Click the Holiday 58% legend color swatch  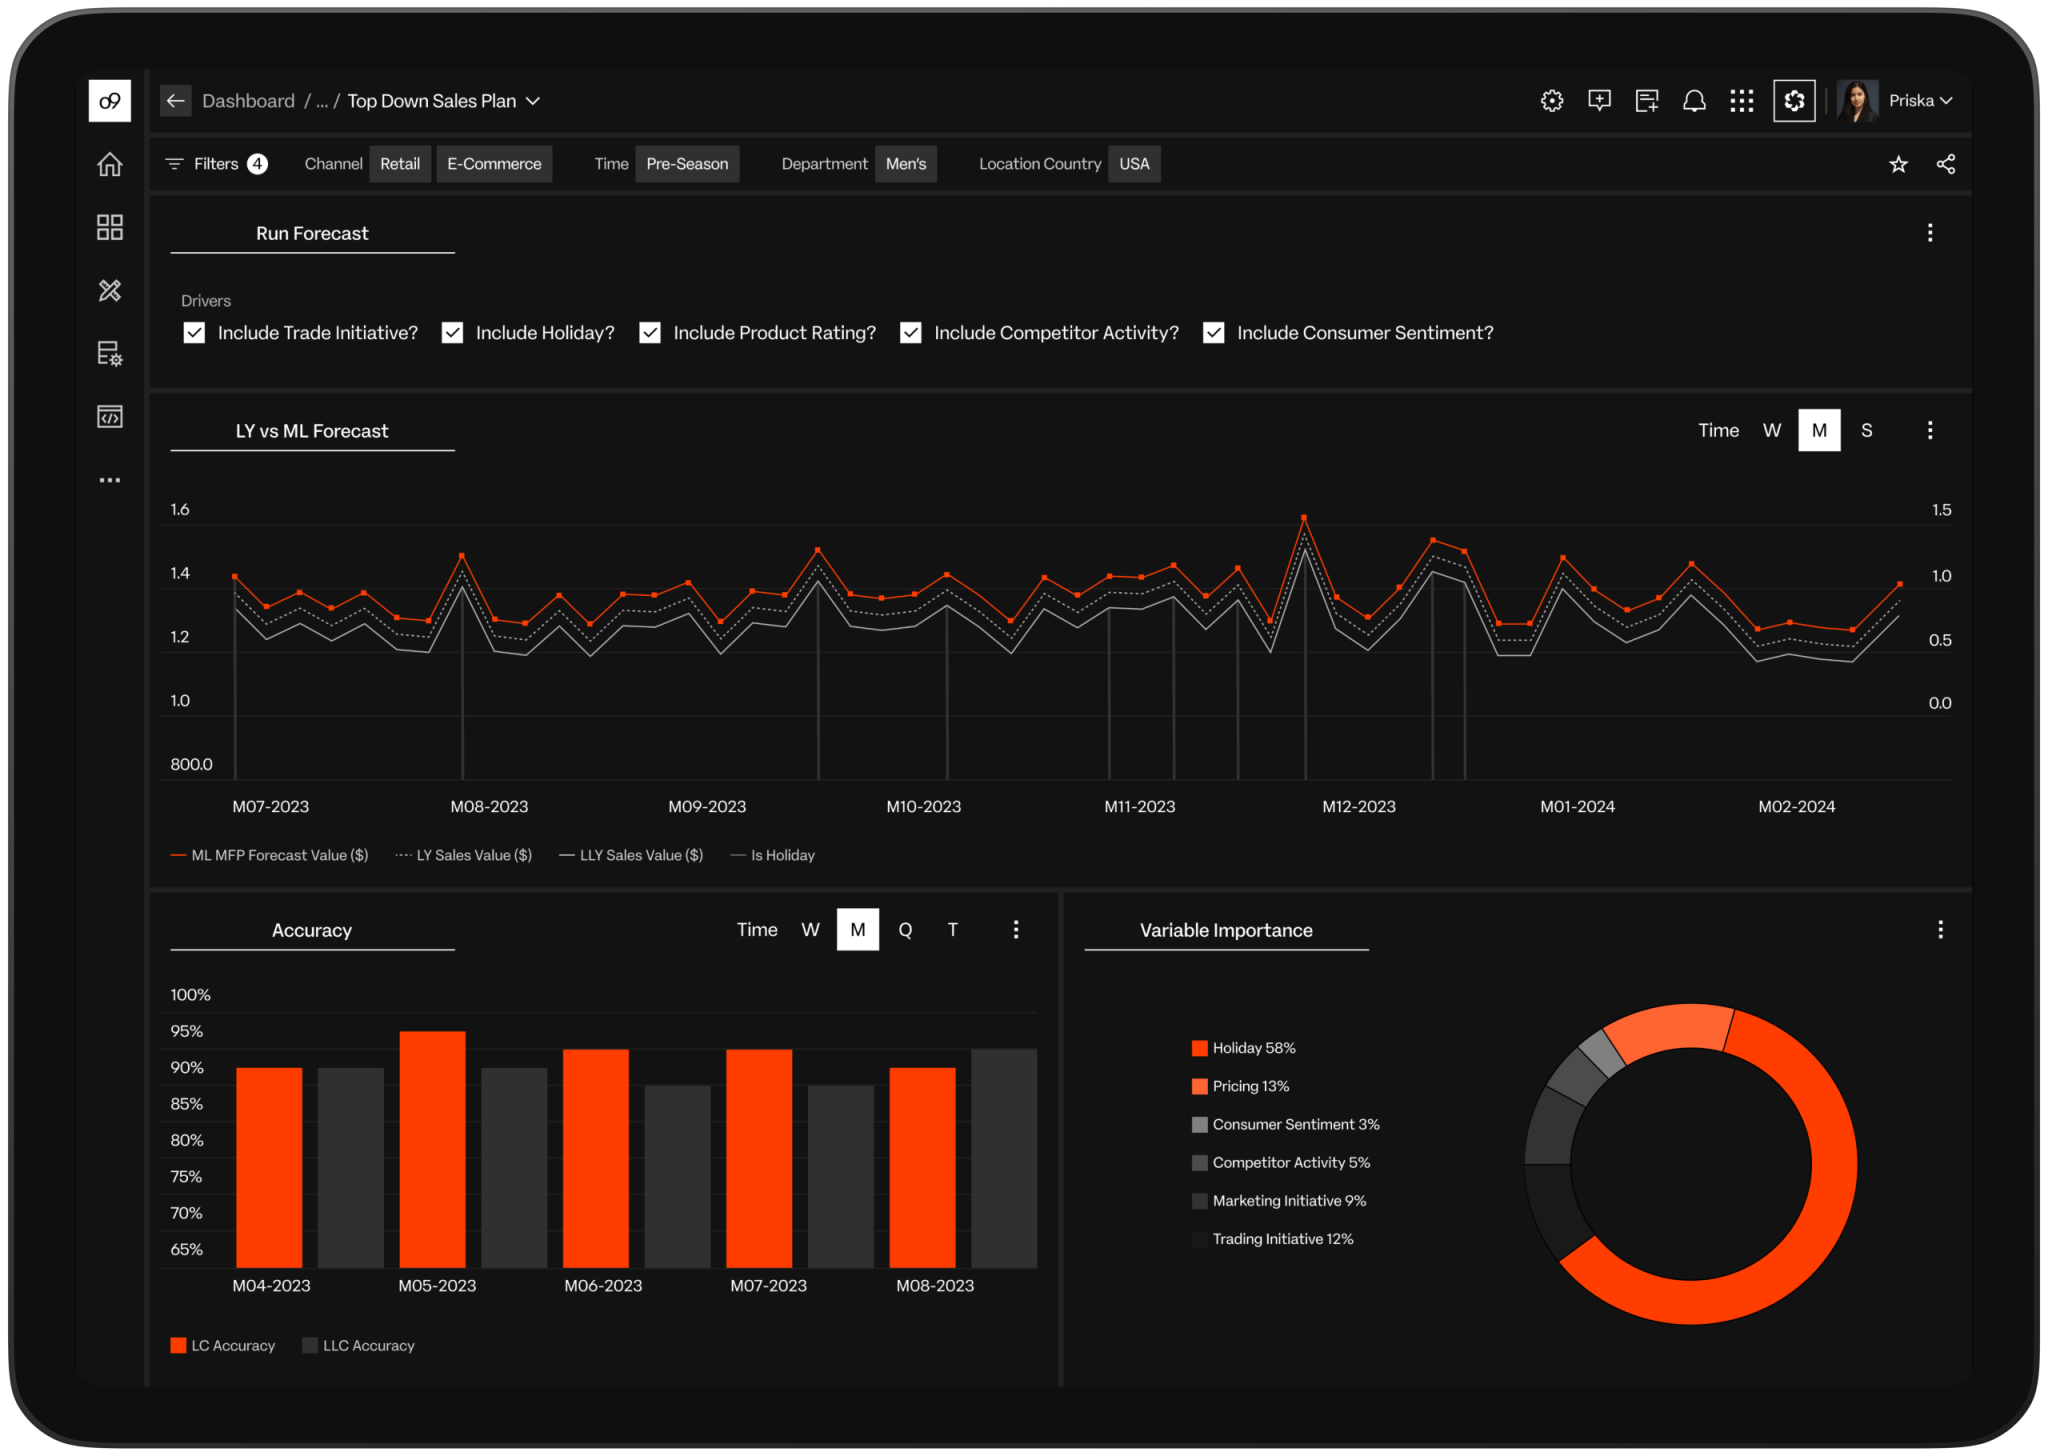click(1199, 1048)
